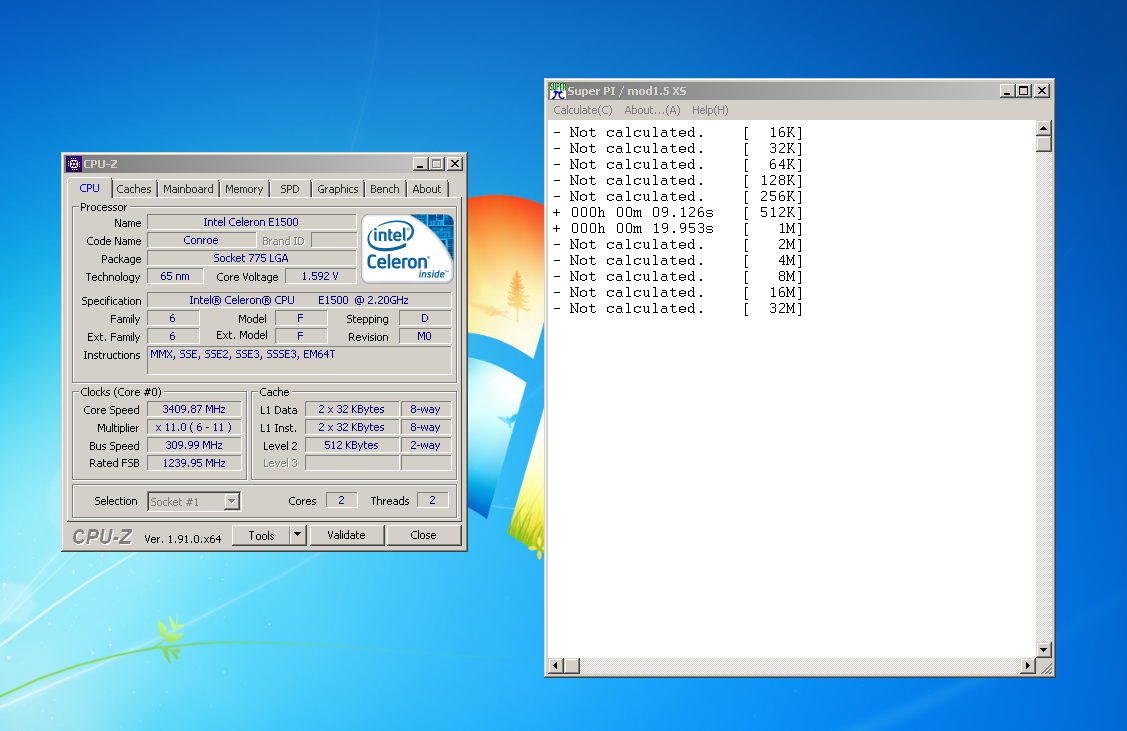
Task: Select the CPU tab
Action: (90, 188)
